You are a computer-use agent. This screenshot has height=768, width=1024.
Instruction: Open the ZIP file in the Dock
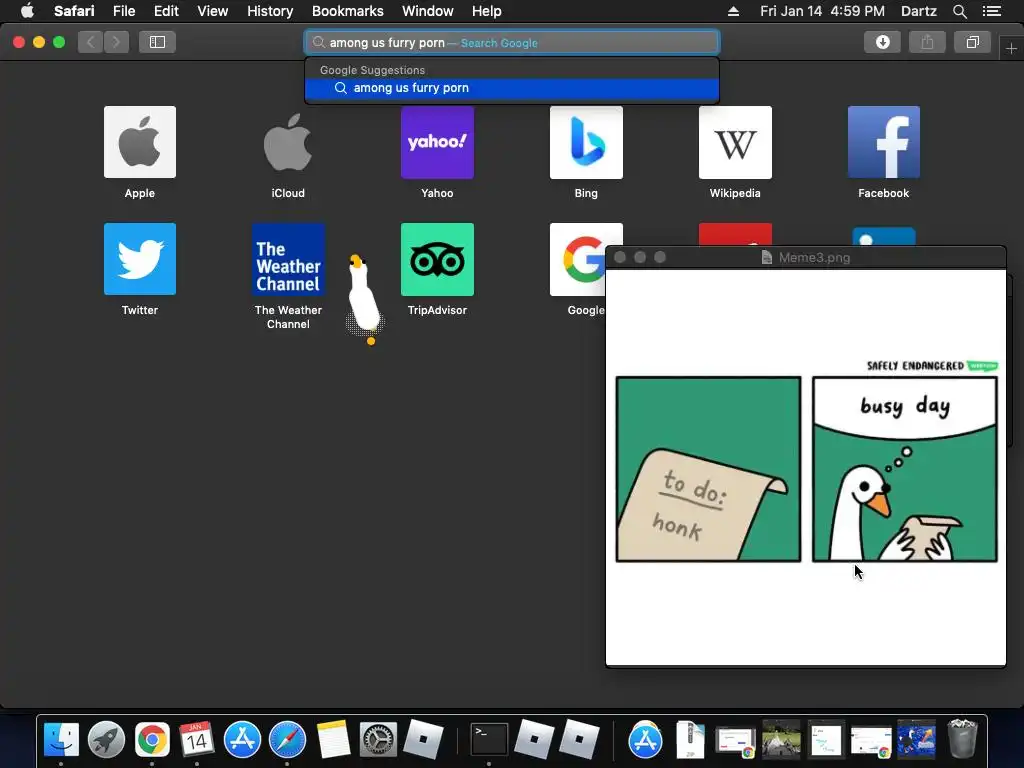tap(690, 739)
